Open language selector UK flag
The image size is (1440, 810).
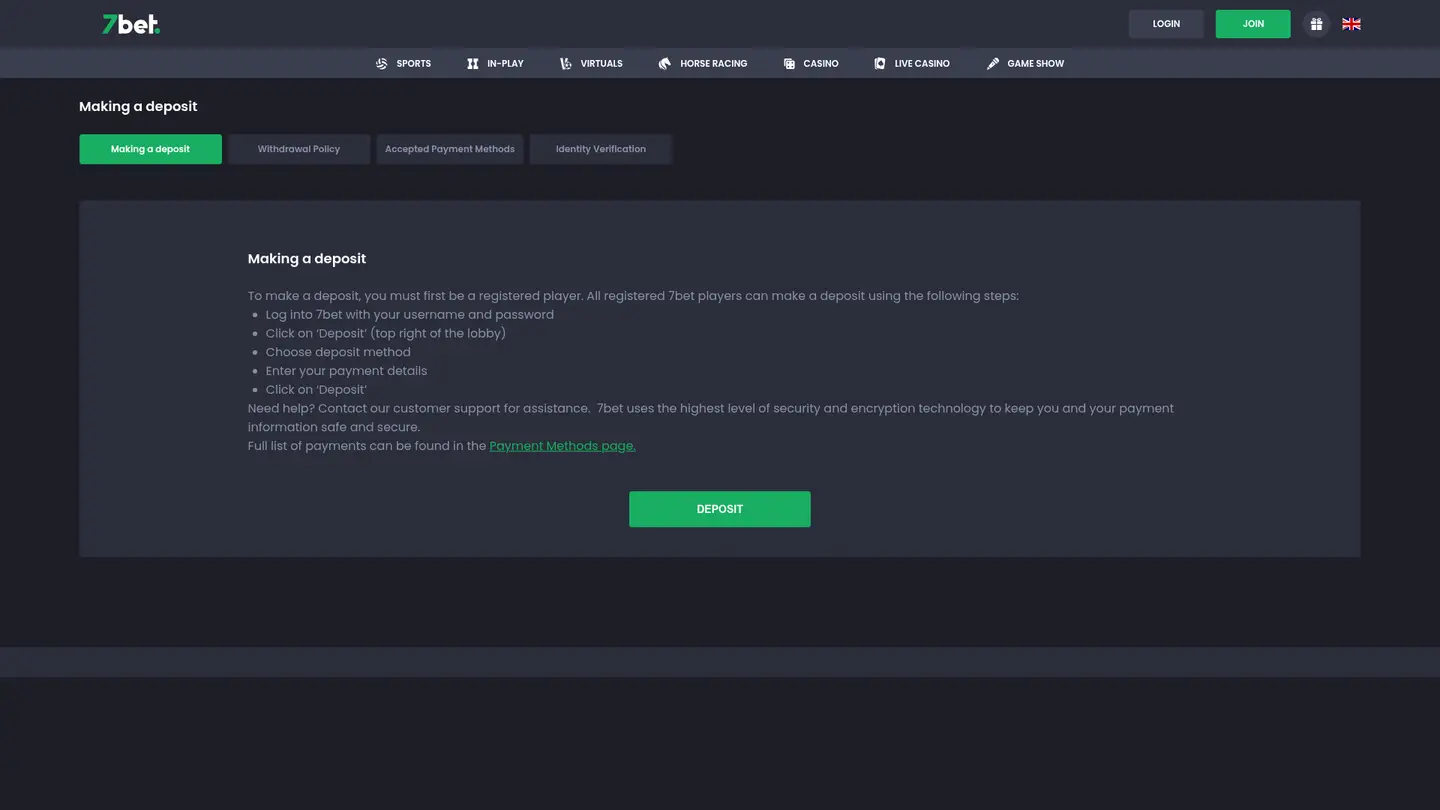coord(1351,24)
